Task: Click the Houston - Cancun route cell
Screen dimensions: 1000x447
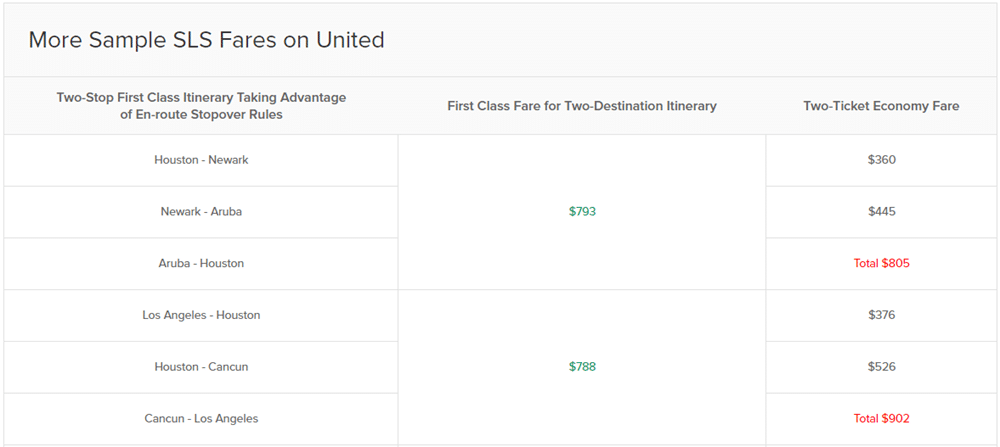Action: [201, 367]
